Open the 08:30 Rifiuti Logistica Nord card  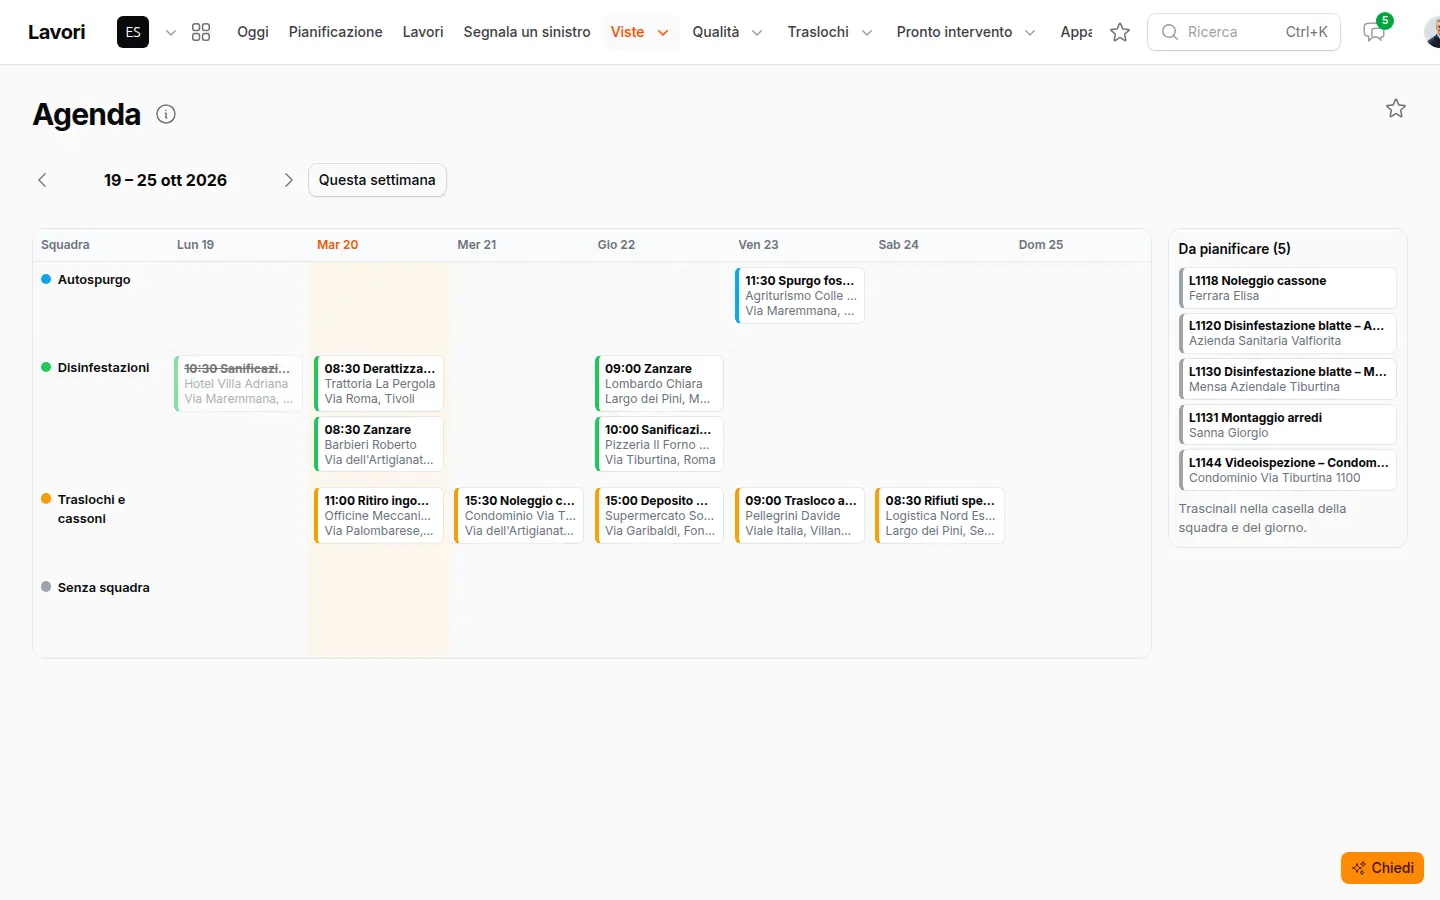(x=940, y=515)
